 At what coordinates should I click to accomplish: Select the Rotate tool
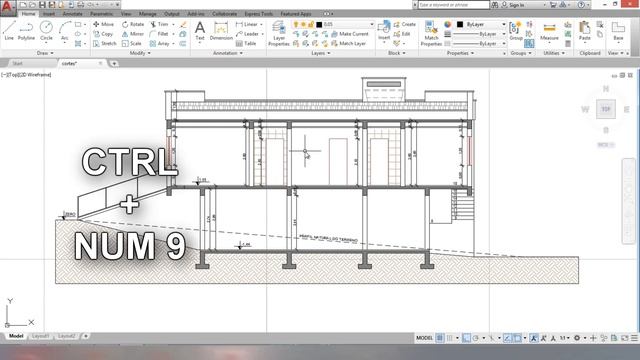133,24
